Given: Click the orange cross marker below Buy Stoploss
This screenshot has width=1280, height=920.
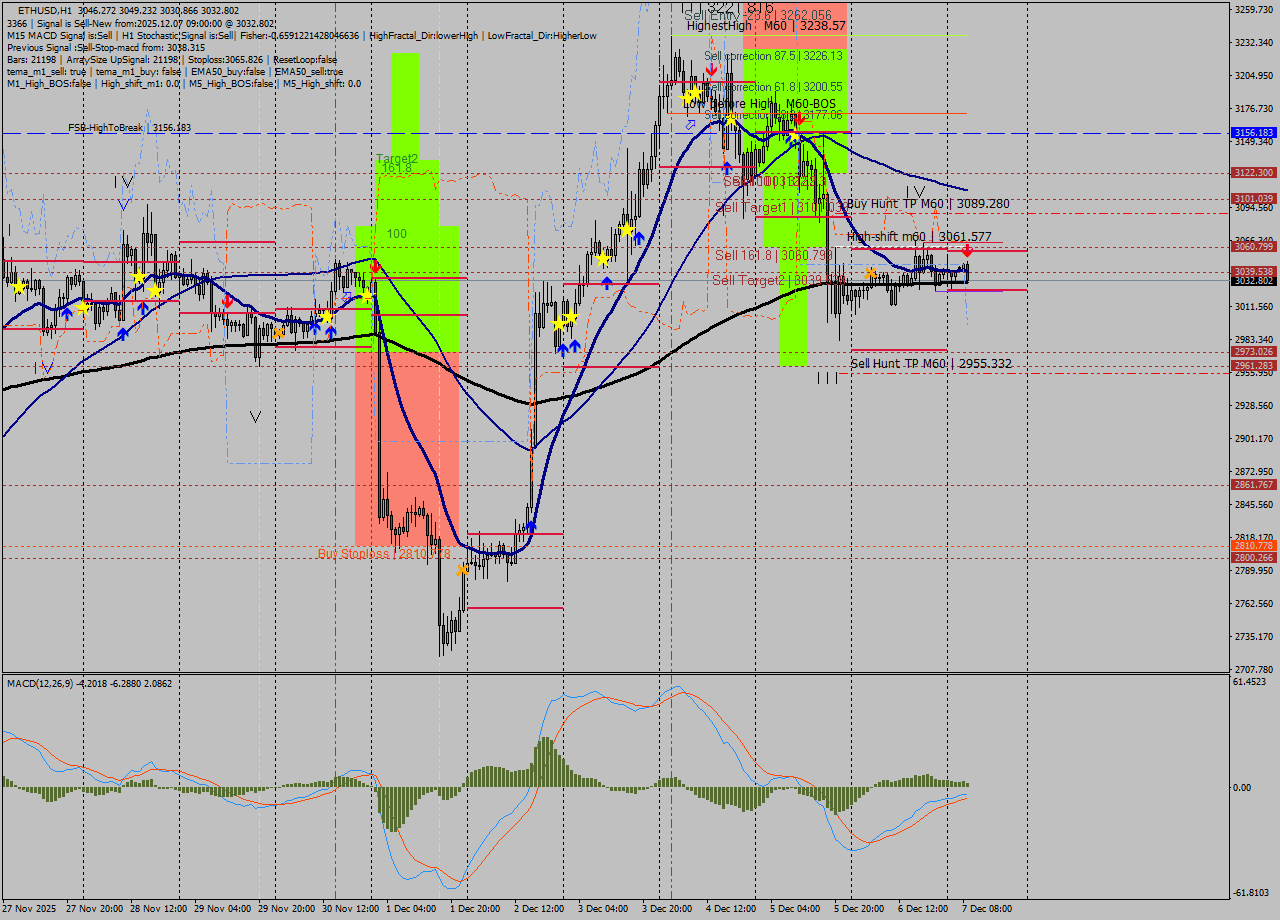Looking at the screenshot, I should point(462,570).
